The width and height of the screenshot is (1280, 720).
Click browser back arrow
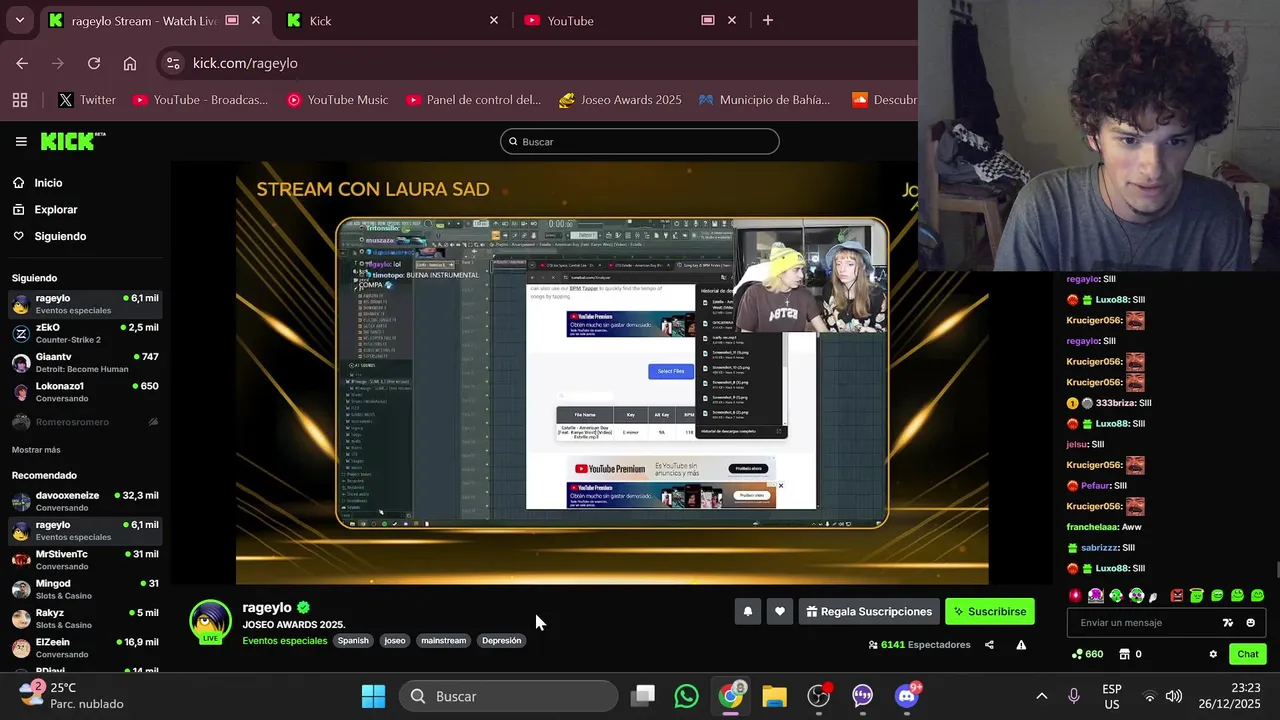coord(22,63)
